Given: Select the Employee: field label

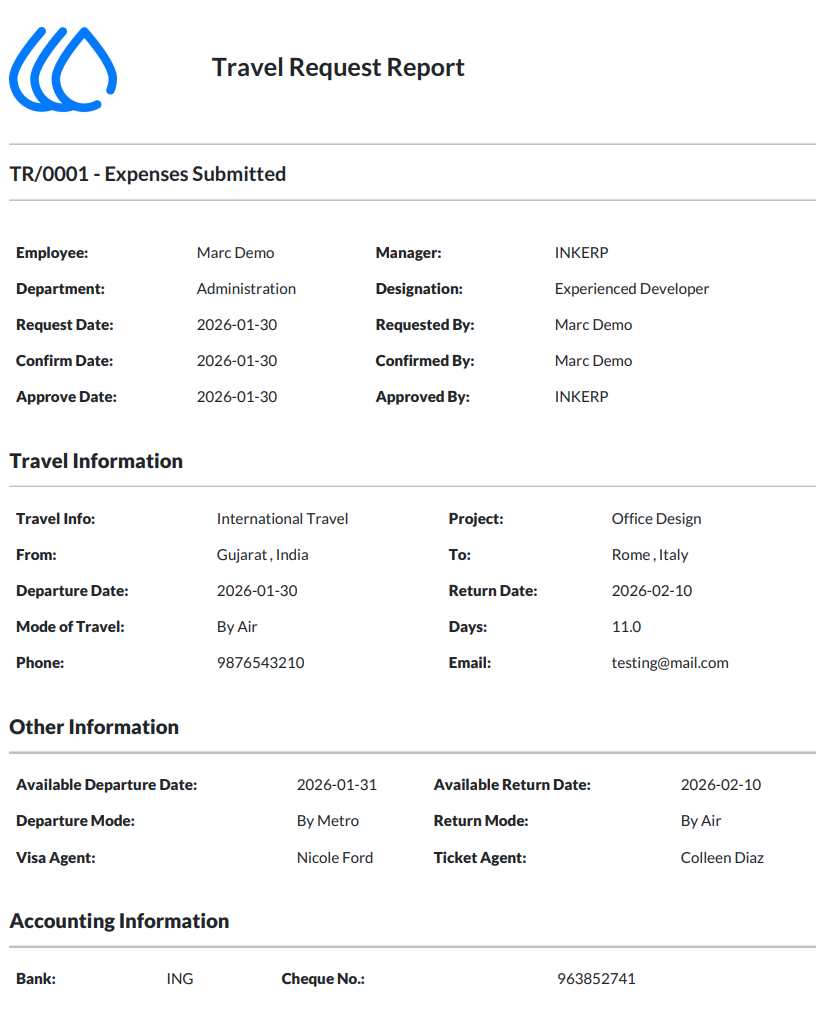Looking at the screenshot, I should [52, 253].
